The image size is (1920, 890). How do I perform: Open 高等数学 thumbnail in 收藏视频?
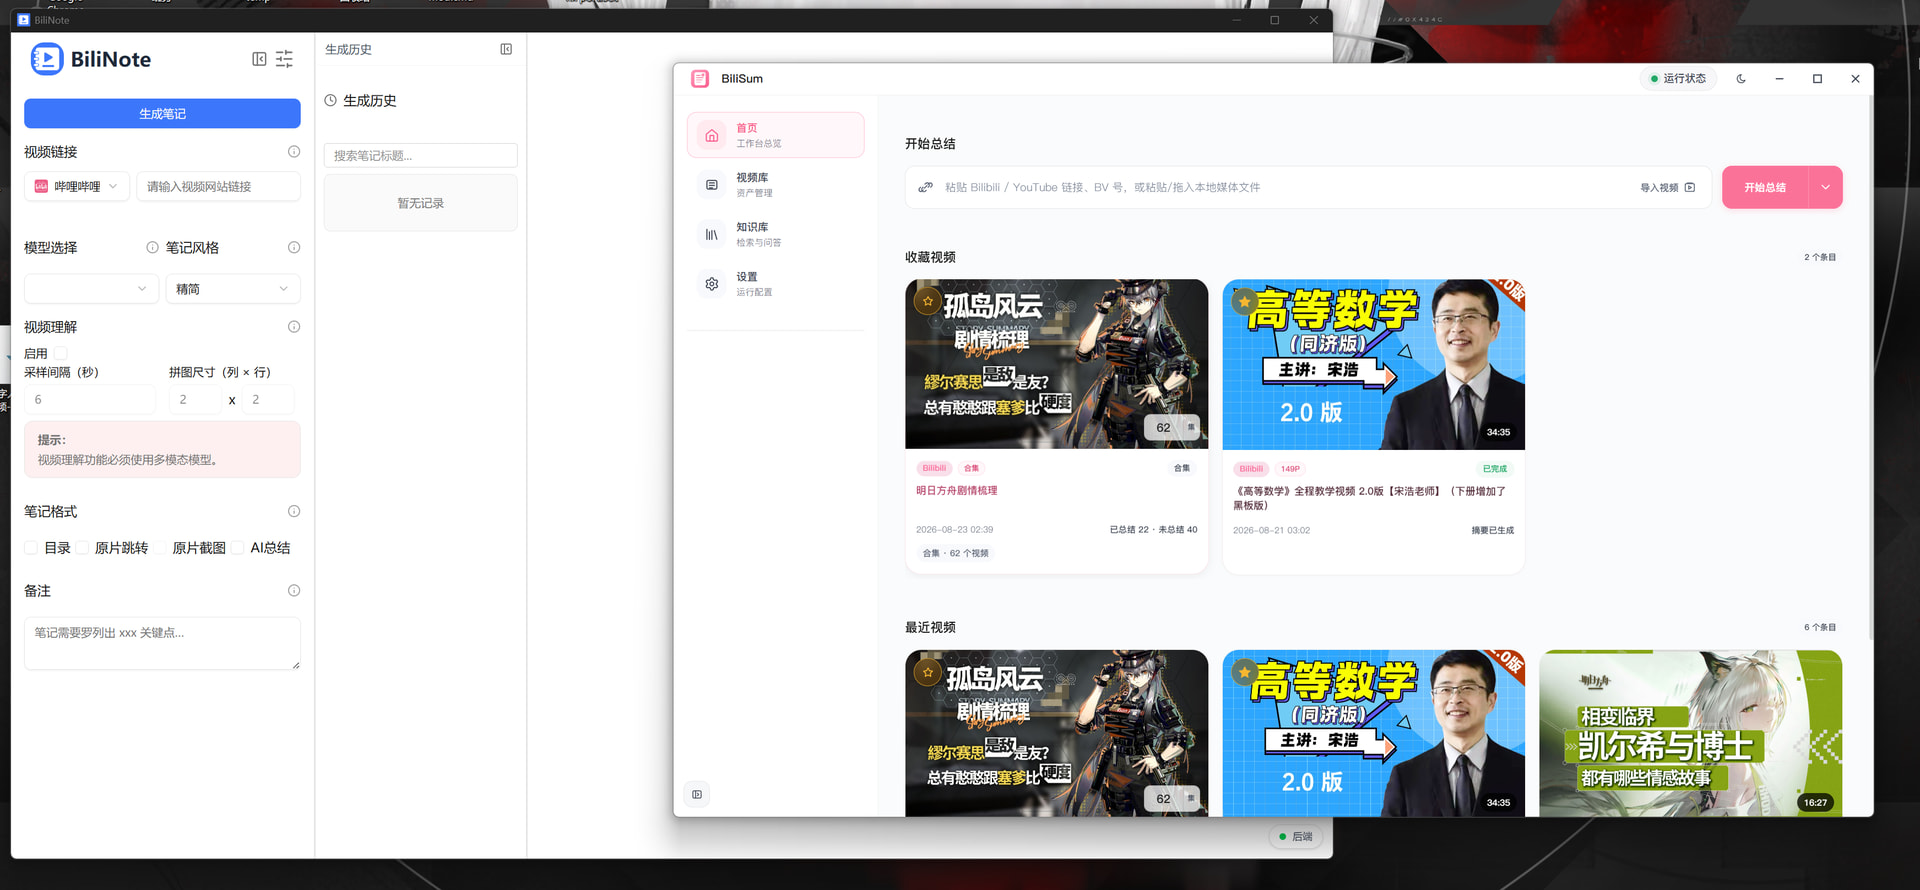pyautogui.click(x=1373, y=364)
